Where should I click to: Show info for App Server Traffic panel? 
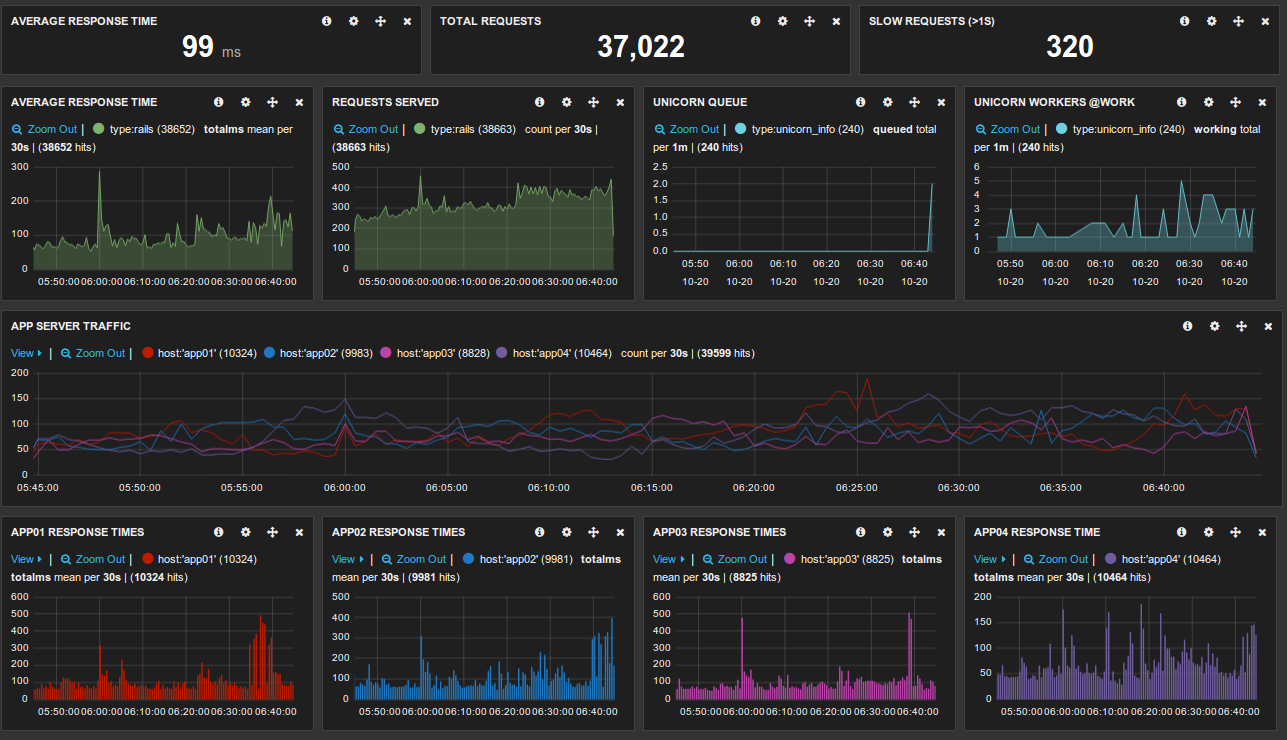pyautogui.click(x=1188, y=326)
